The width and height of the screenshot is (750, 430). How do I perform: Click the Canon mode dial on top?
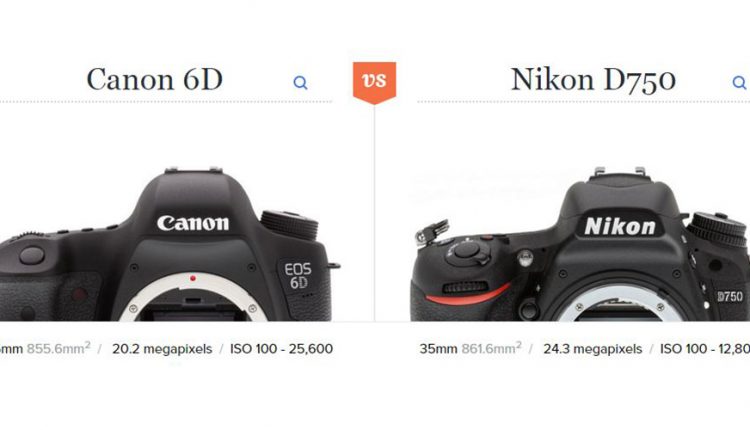289,225
